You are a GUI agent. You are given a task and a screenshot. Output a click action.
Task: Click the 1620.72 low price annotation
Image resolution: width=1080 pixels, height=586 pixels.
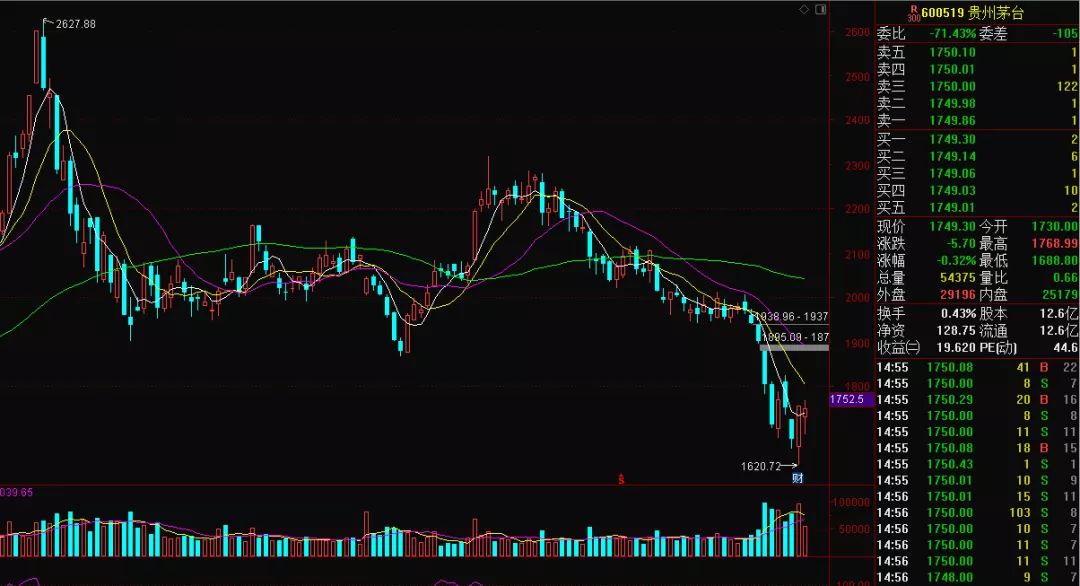click(x=760, y=466)
